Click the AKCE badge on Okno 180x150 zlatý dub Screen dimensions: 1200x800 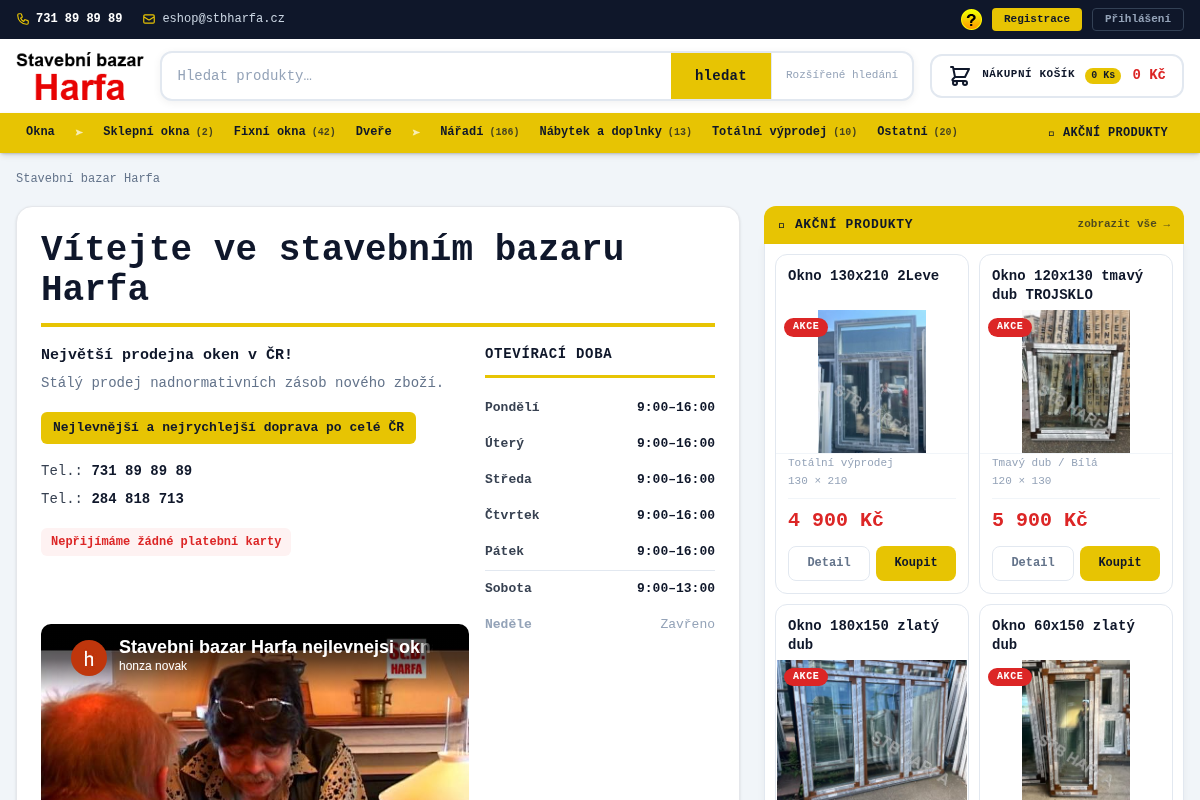[806, 677]
